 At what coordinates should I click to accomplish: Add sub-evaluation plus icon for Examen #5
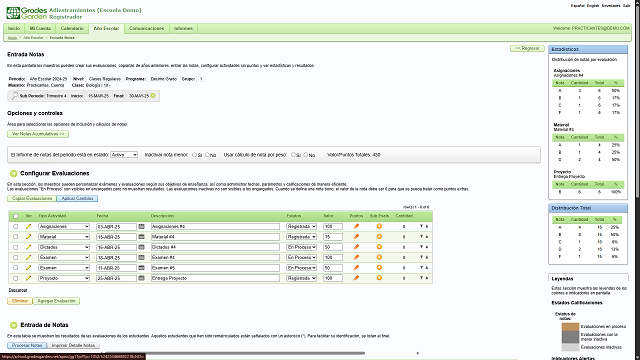point(379,267)
